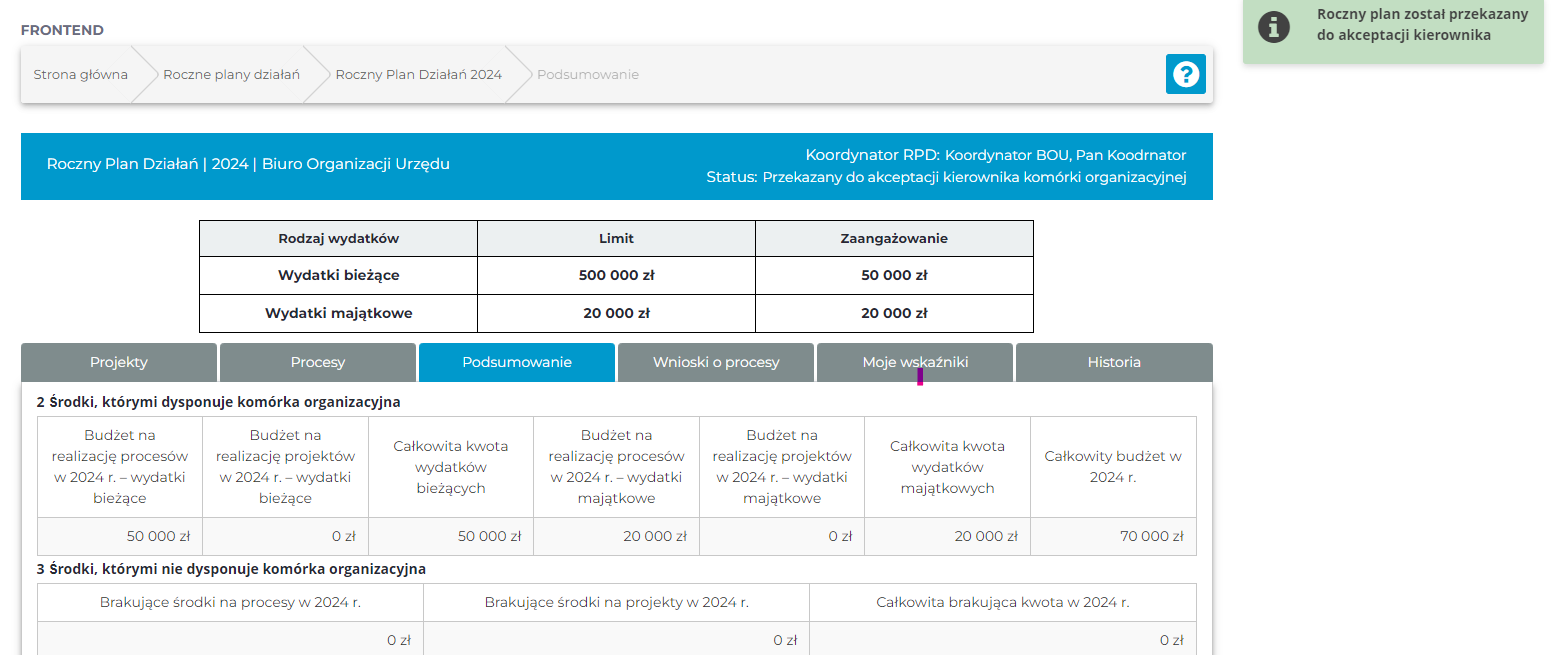This screenshot has height=655, width=1555.
Task: Open the Moje wskaźniki tab
Action: 914,362
